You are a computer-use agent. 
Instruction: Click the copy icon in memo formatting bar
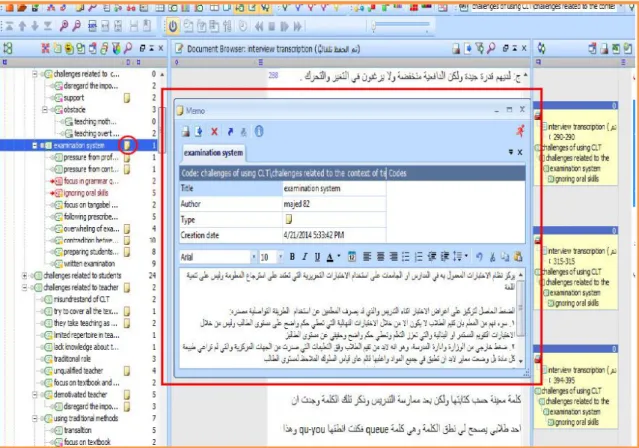pyautogui.click(x=505, y=257)
